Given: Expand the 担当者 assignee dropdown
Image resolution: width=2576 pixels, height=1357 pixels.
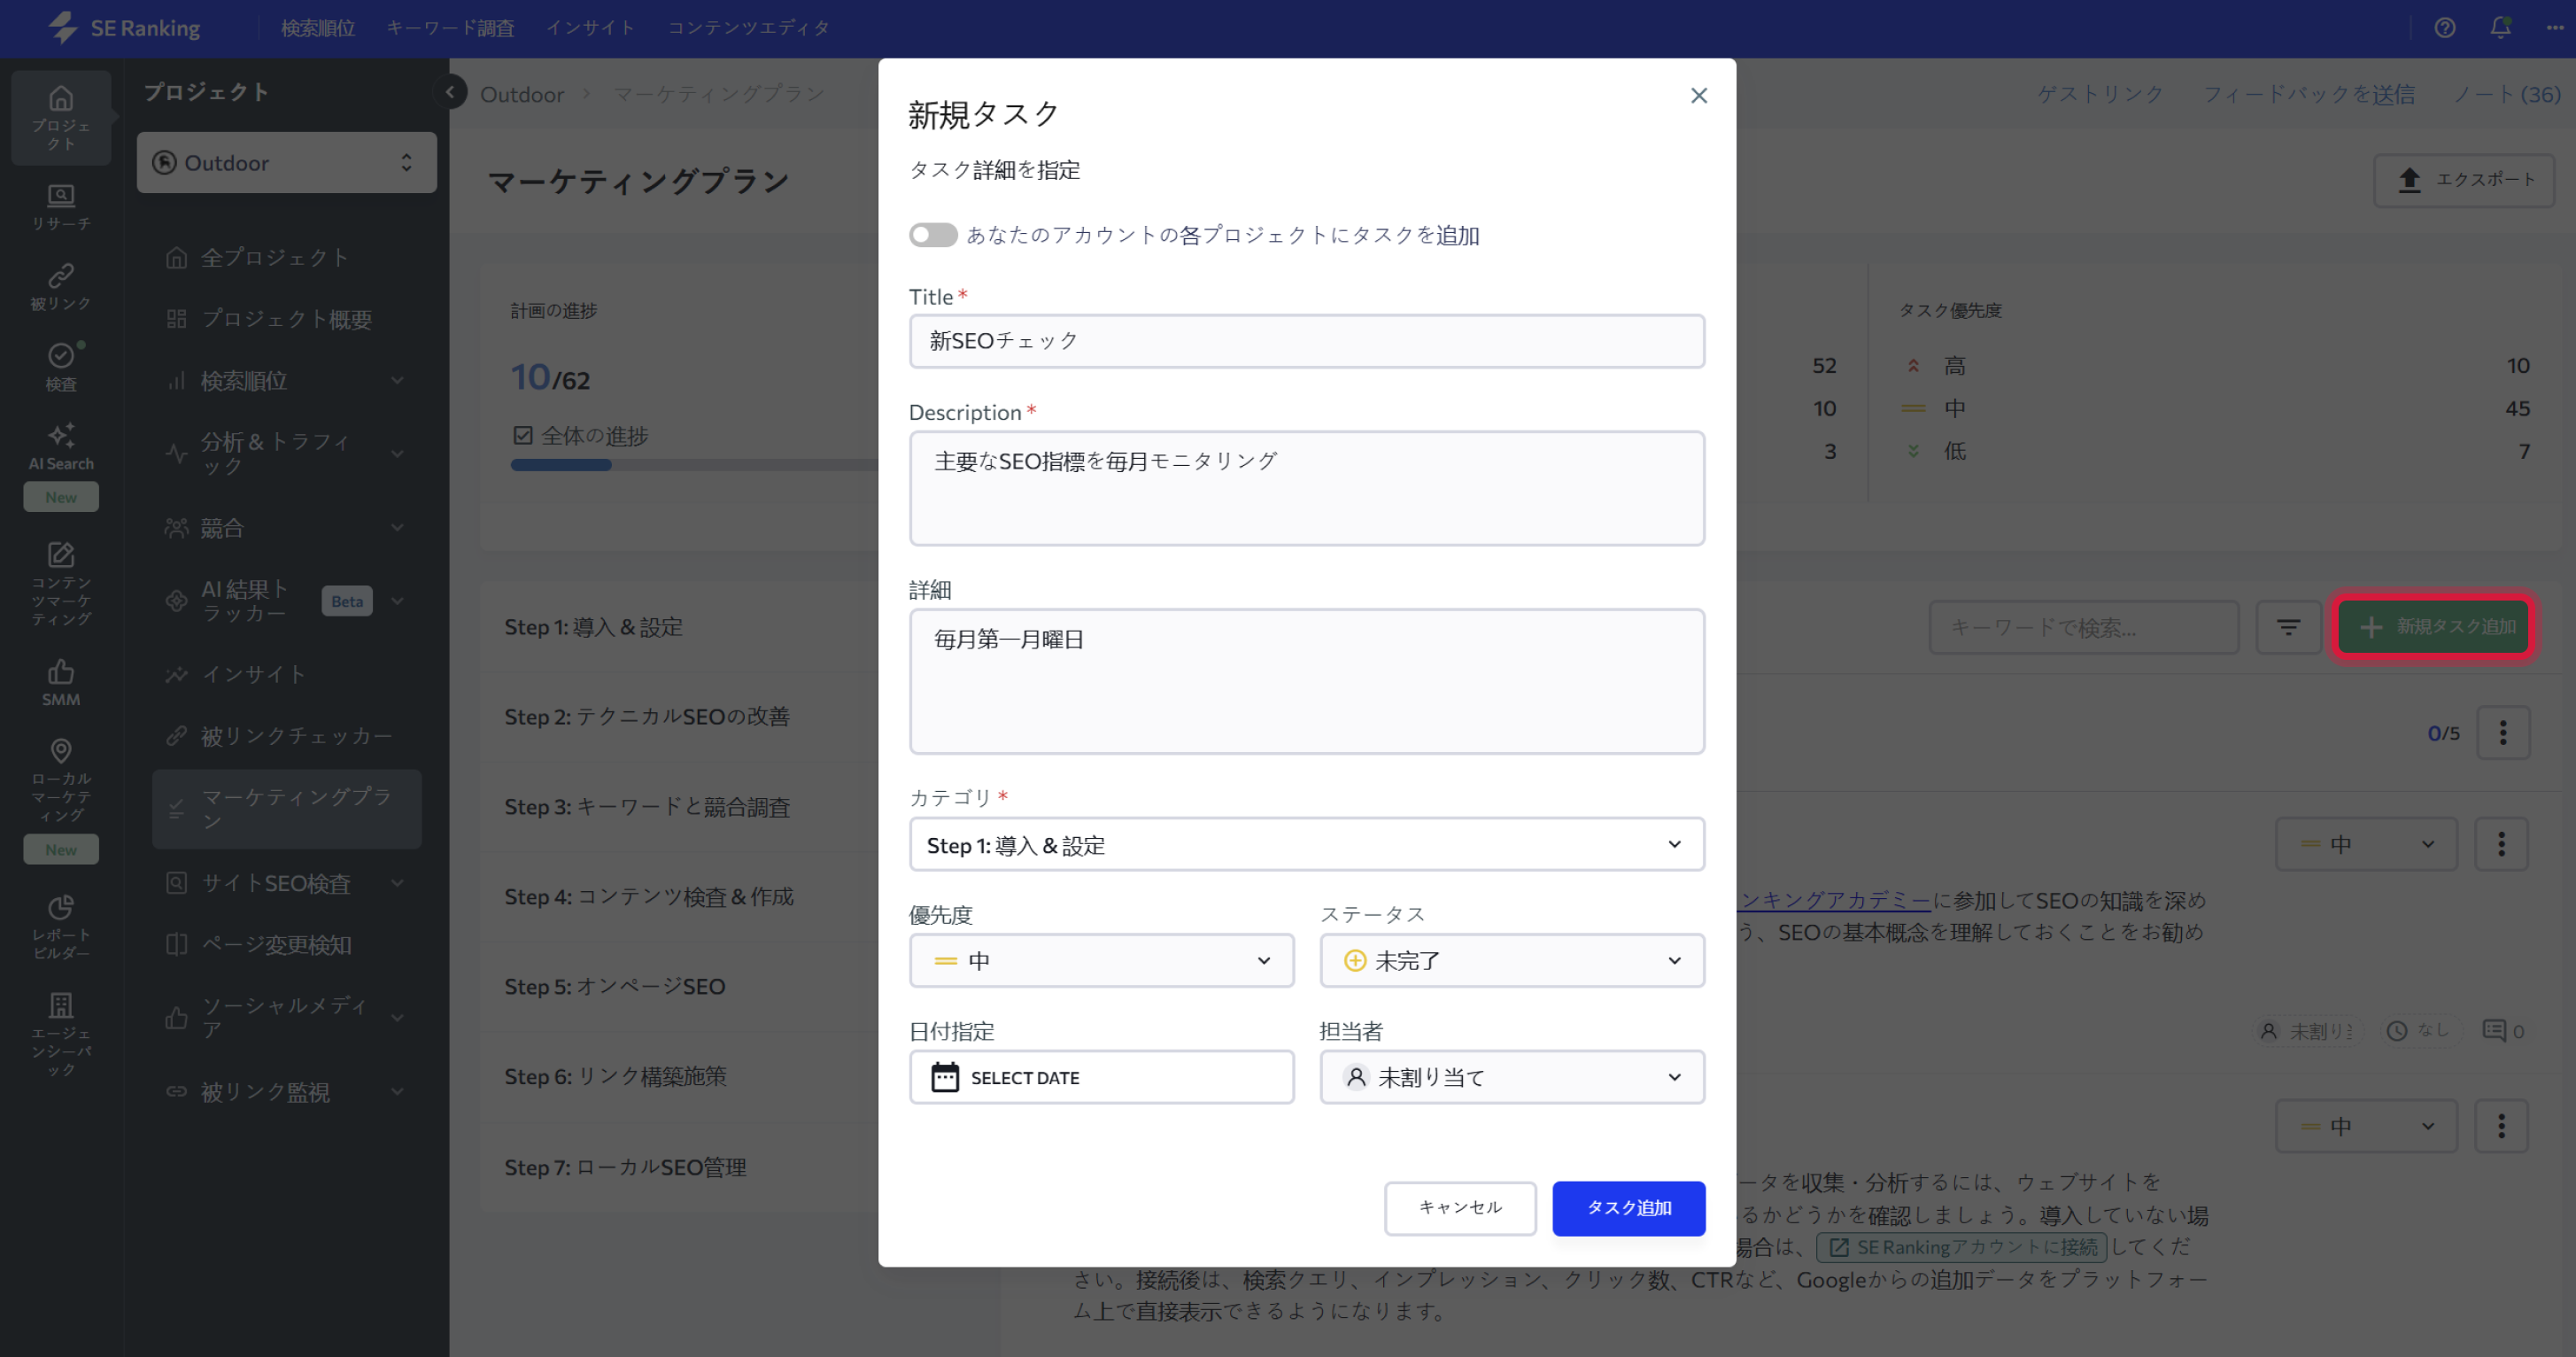Looking at the screenshot, I should [1511, 1077].
